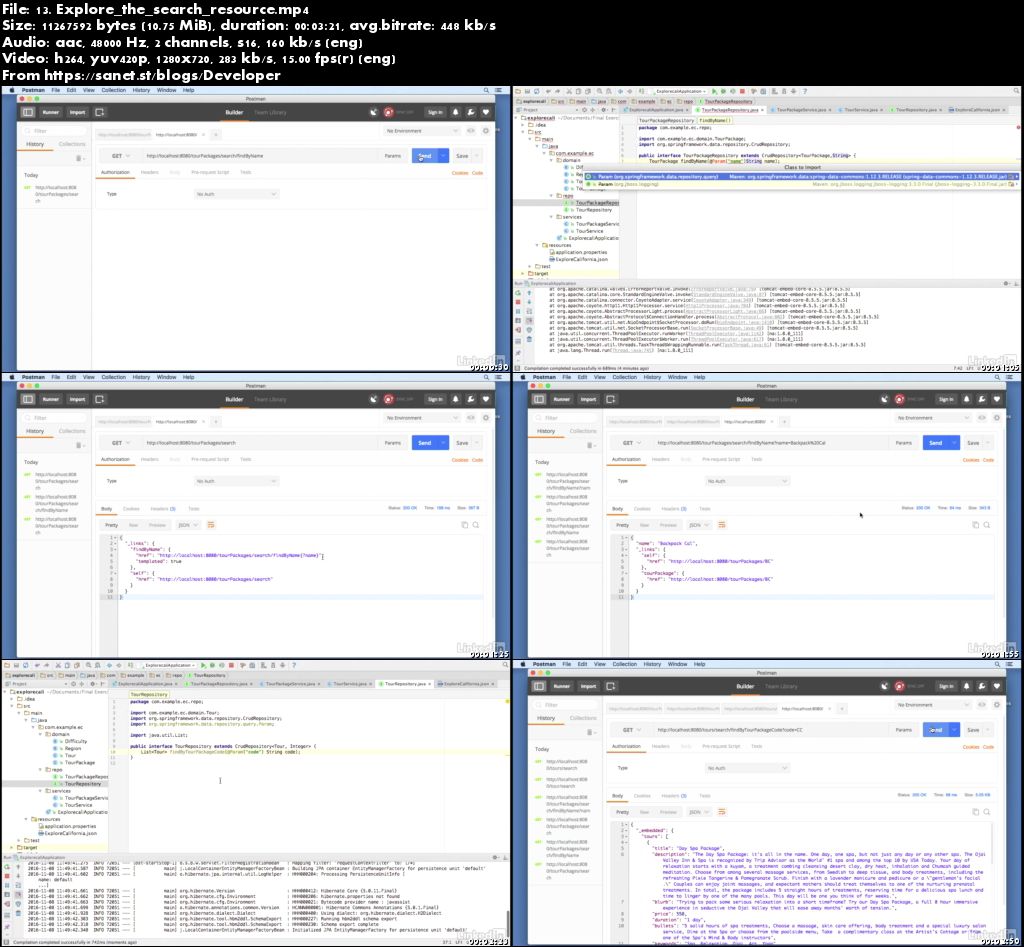
Task: Click URL field in middle-right Postman frame
Action: pyautogui.click(x=771, y=443)
